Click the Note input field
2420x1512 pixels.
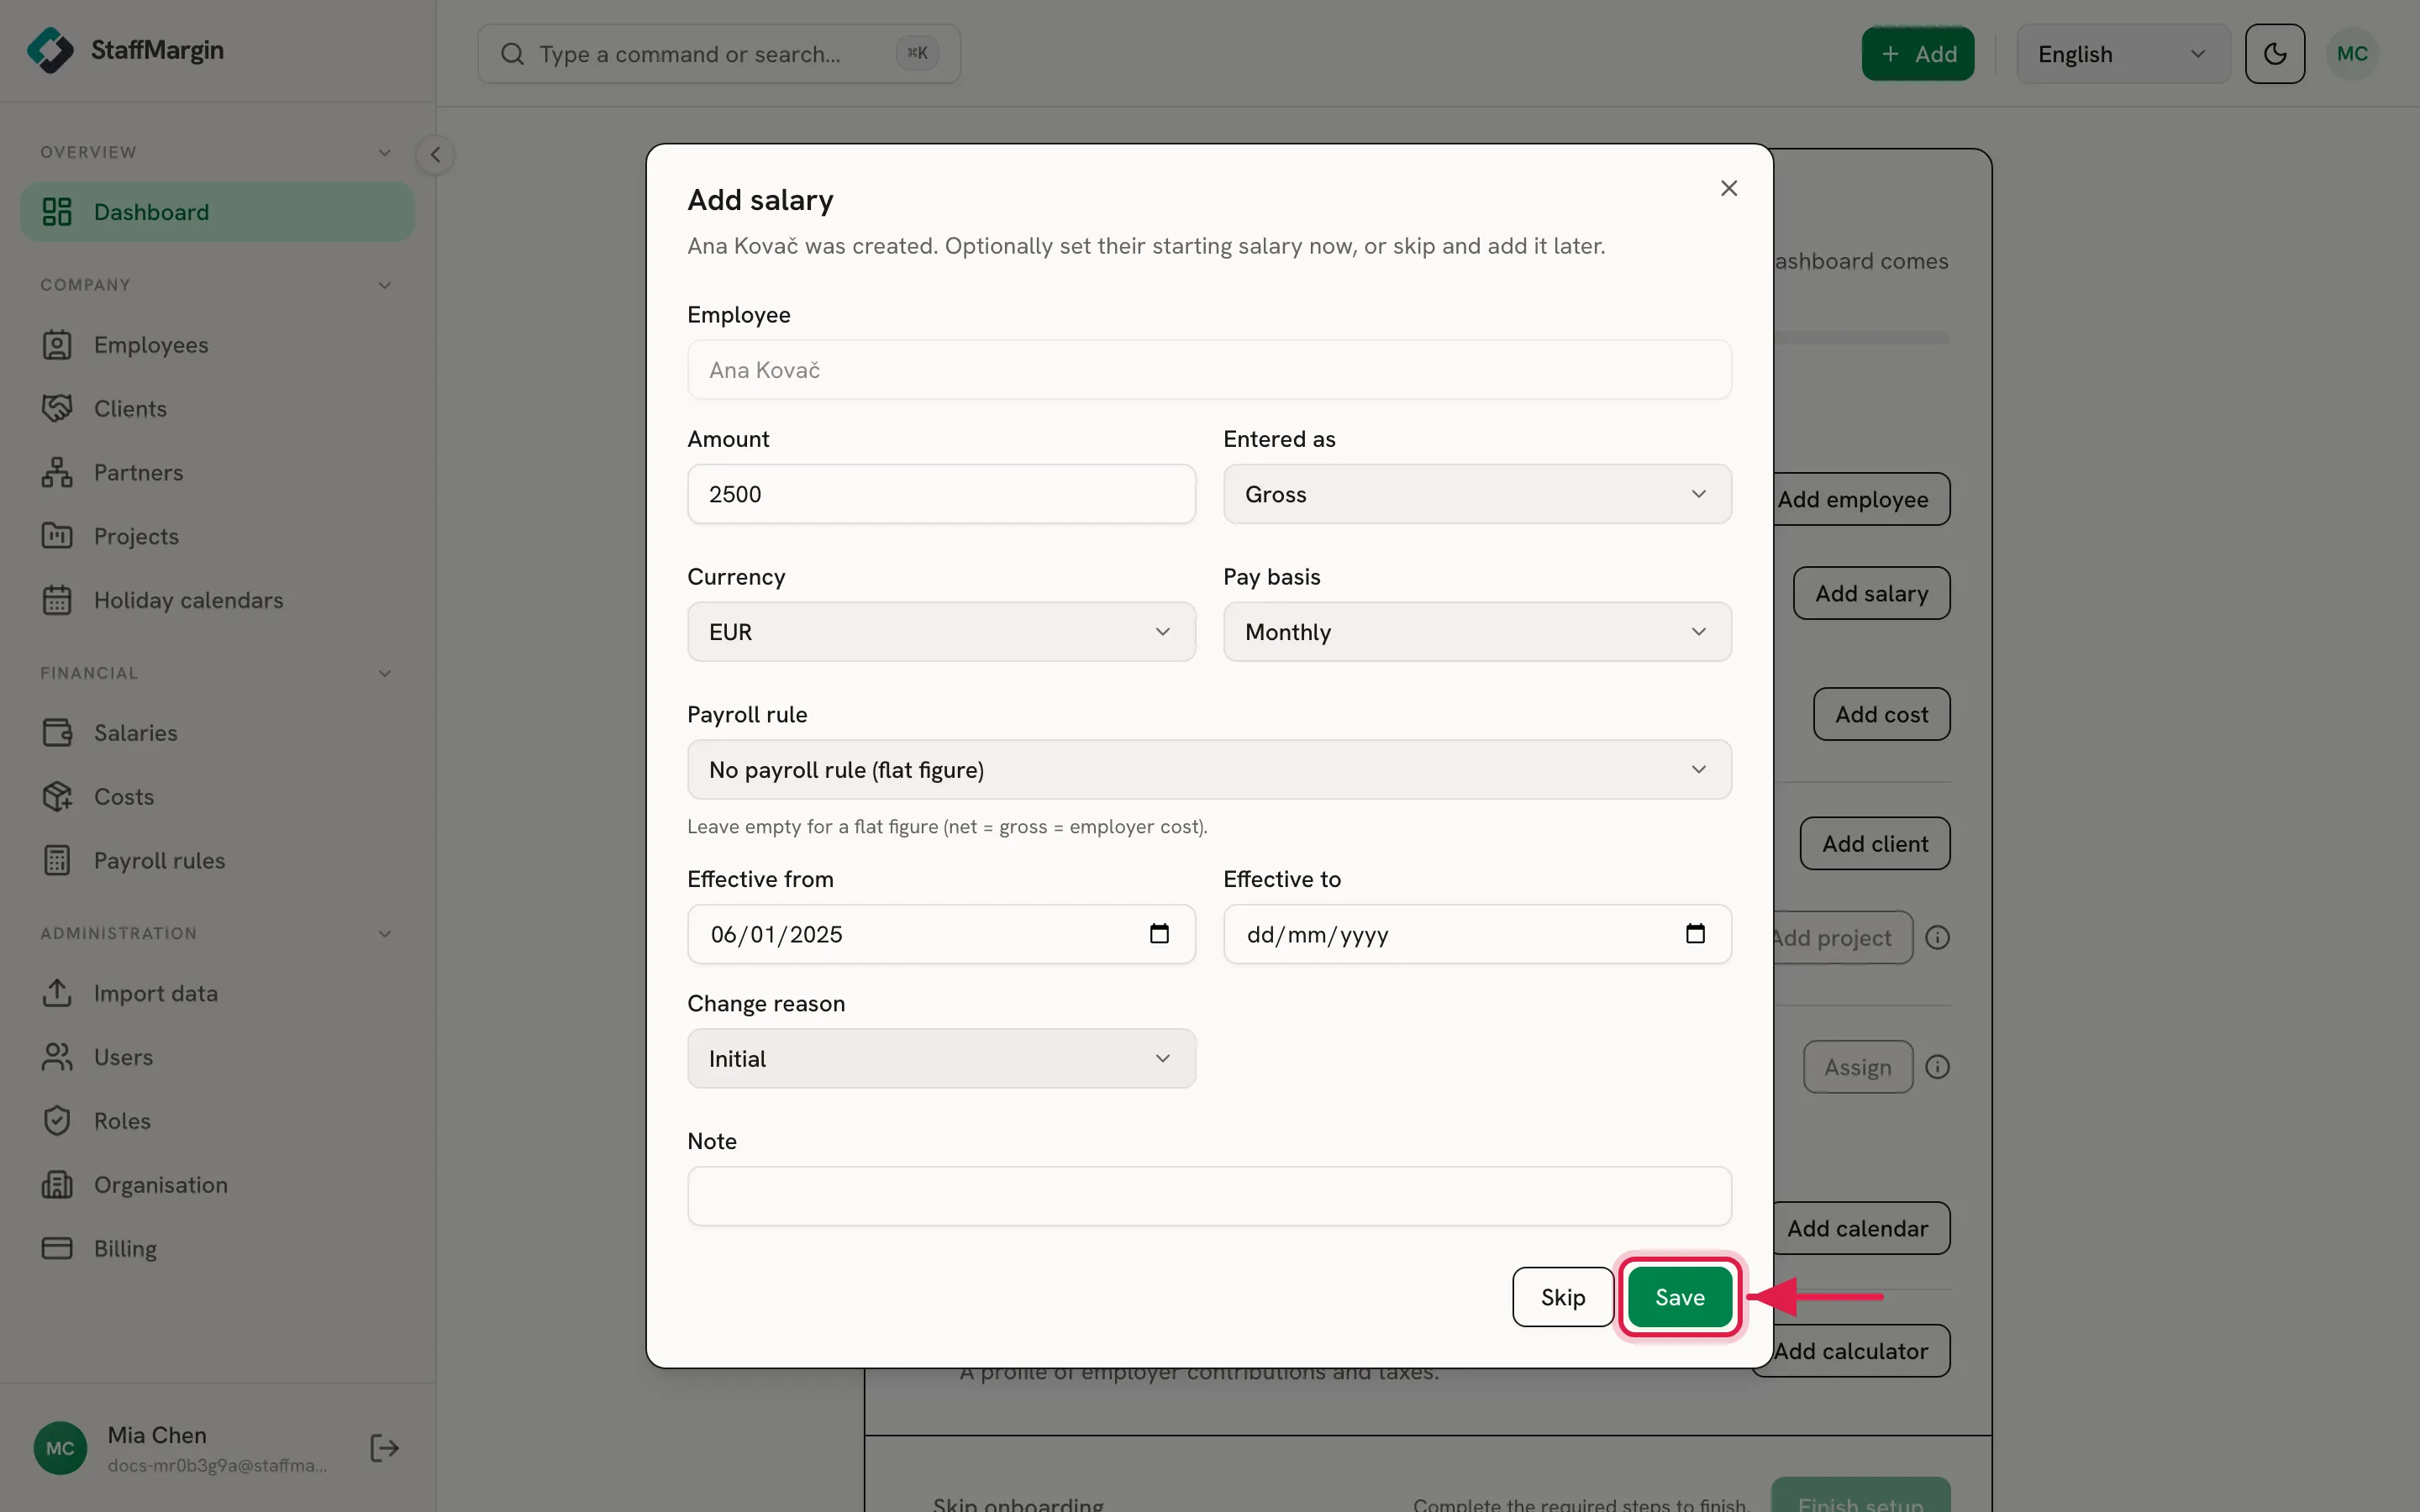[1209, 1196]
